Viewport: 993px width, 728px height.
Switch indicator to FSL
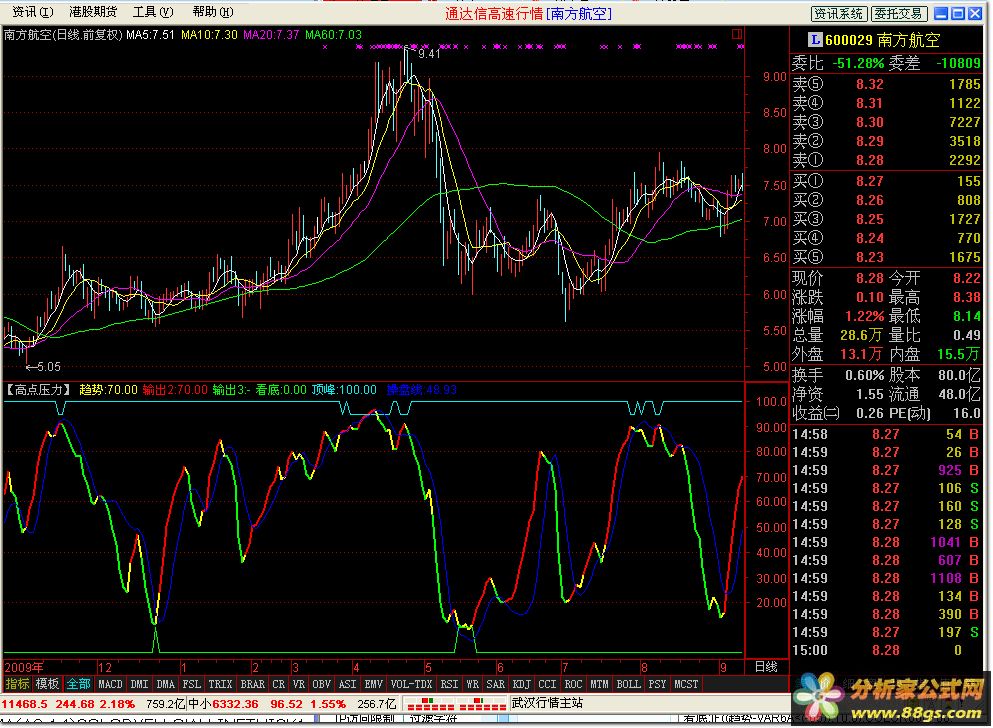191,684
